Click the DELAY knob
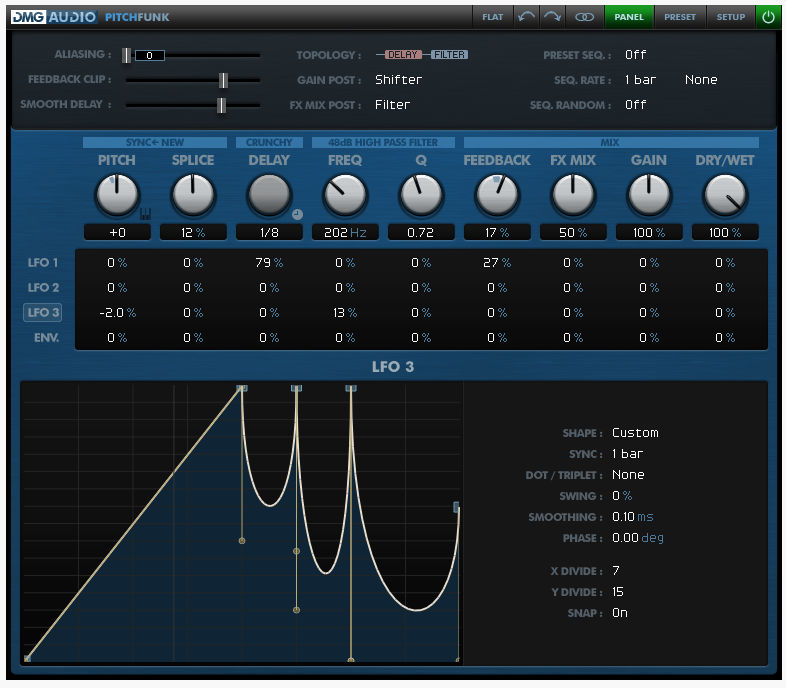This screenshot has width=786, height=688. pos(269,195)
